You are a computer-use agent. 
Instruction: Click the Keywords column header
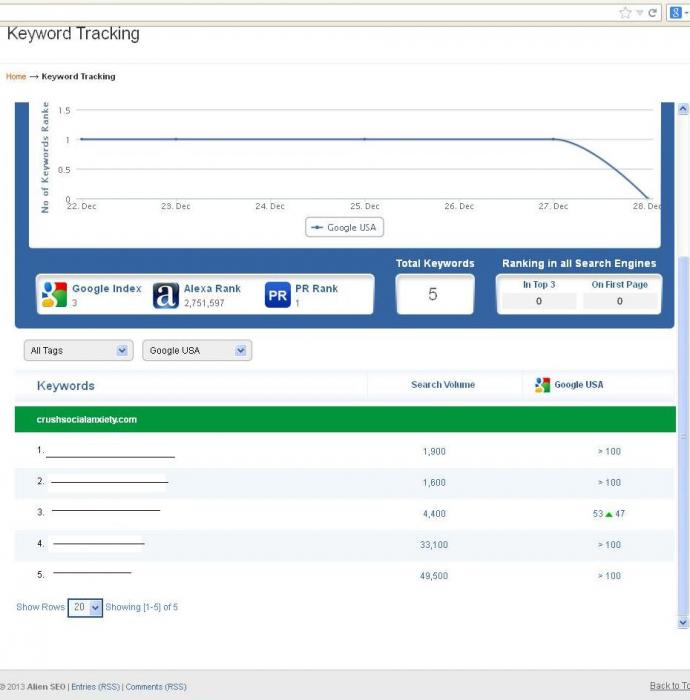coord(66,386)
